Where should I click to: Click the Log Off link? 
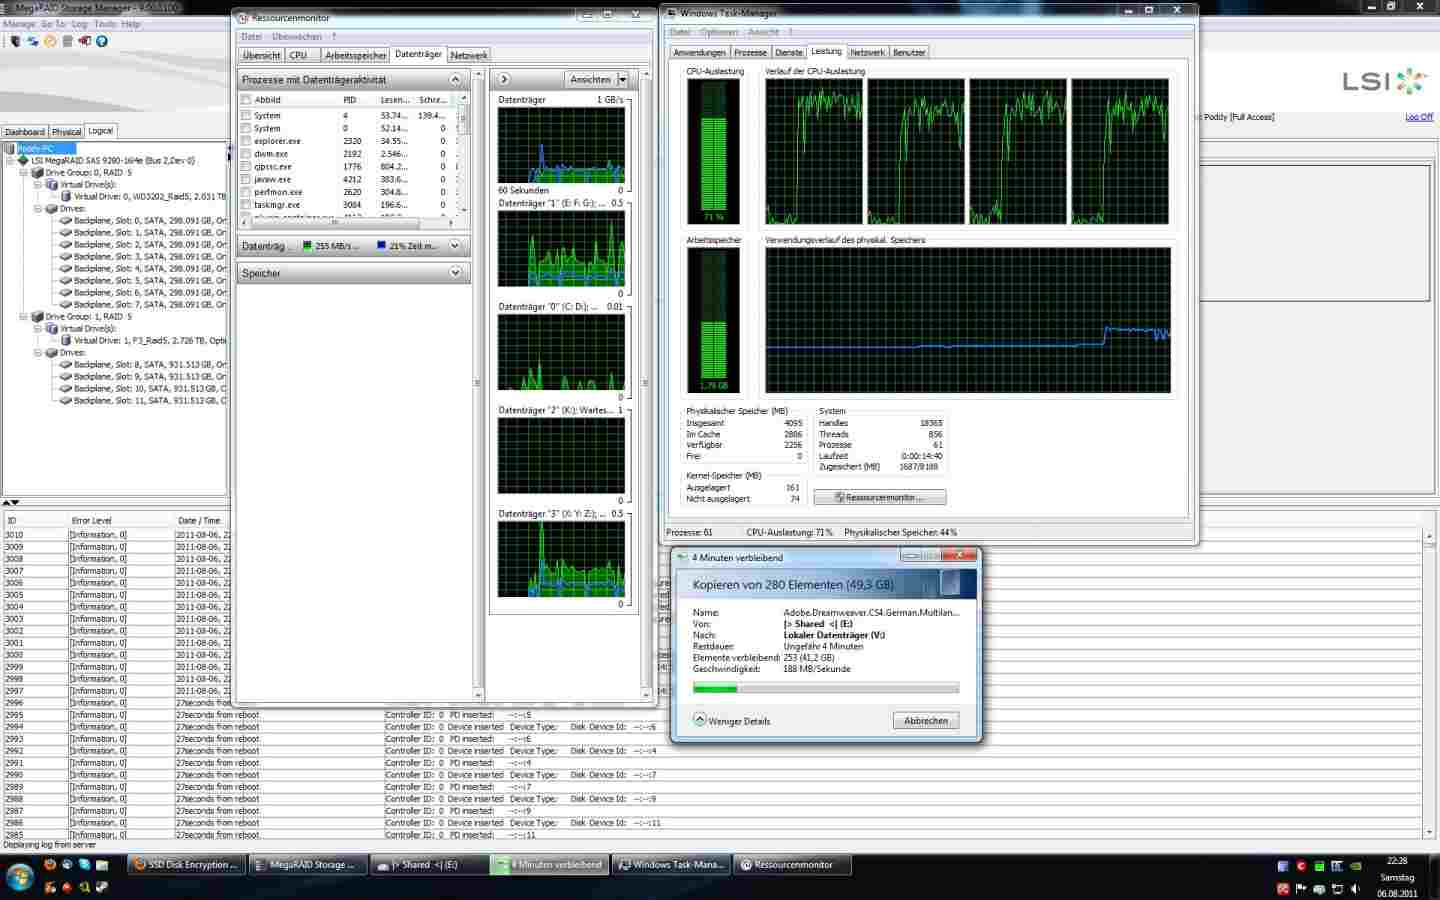tap(1419, 117)
